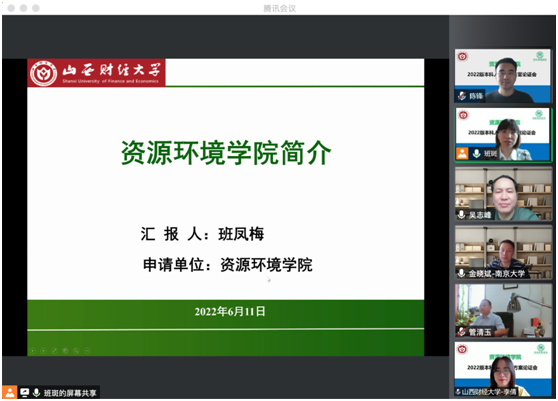
Task: Click muted microphone icon on 管清玉's tile
Action: (462, 332)
